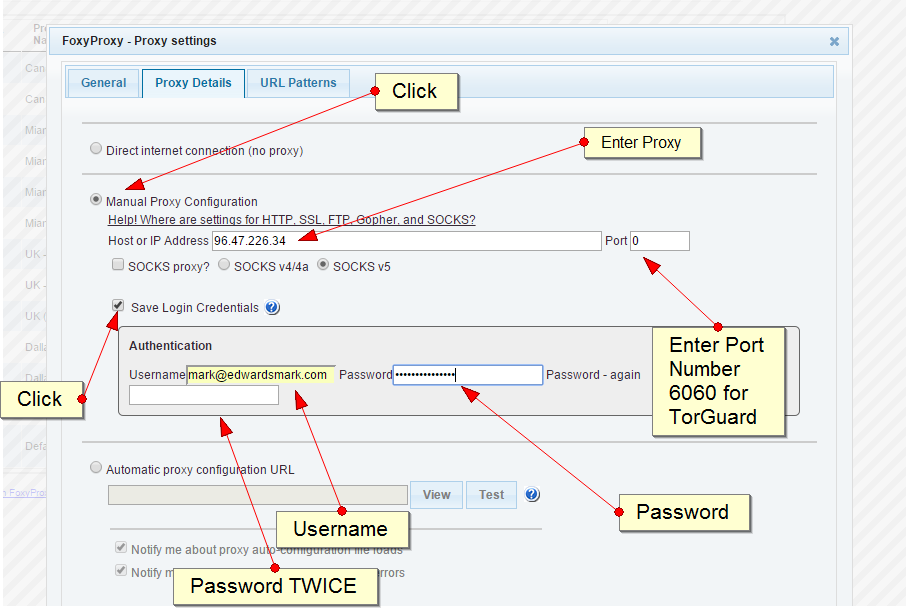Image resolution: width=906 pixels, height=615 pixels.
Task: Focus the Username field
Action: 261,375
